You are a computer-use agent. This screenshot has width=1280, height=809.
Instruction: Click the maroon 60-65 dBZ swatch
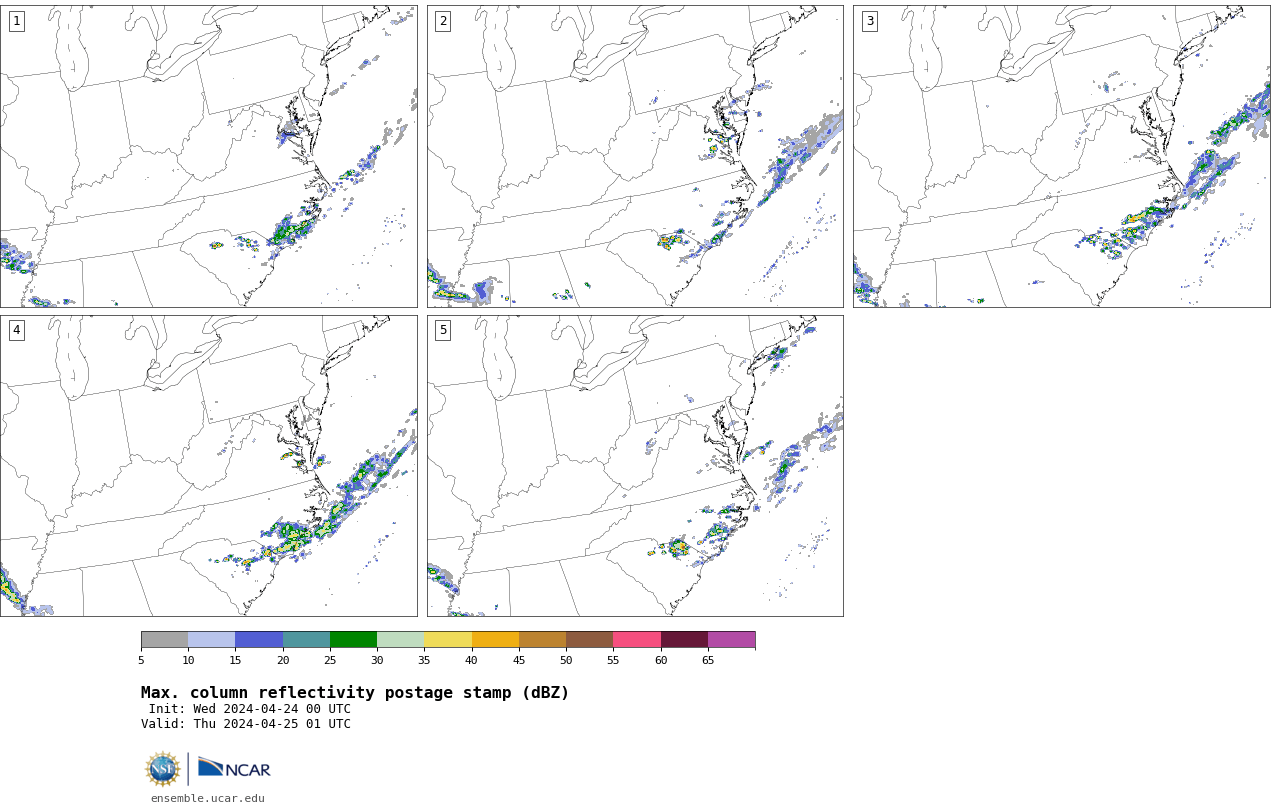pos(684,640)
